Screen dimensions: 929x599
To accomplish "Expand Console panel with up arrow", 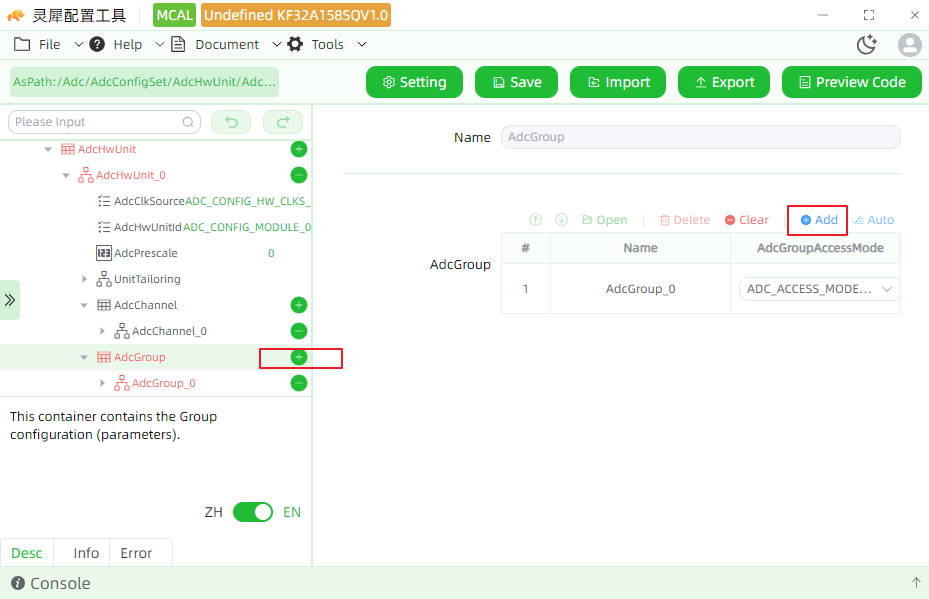I will pyautogui.click(x=916, y=583).
